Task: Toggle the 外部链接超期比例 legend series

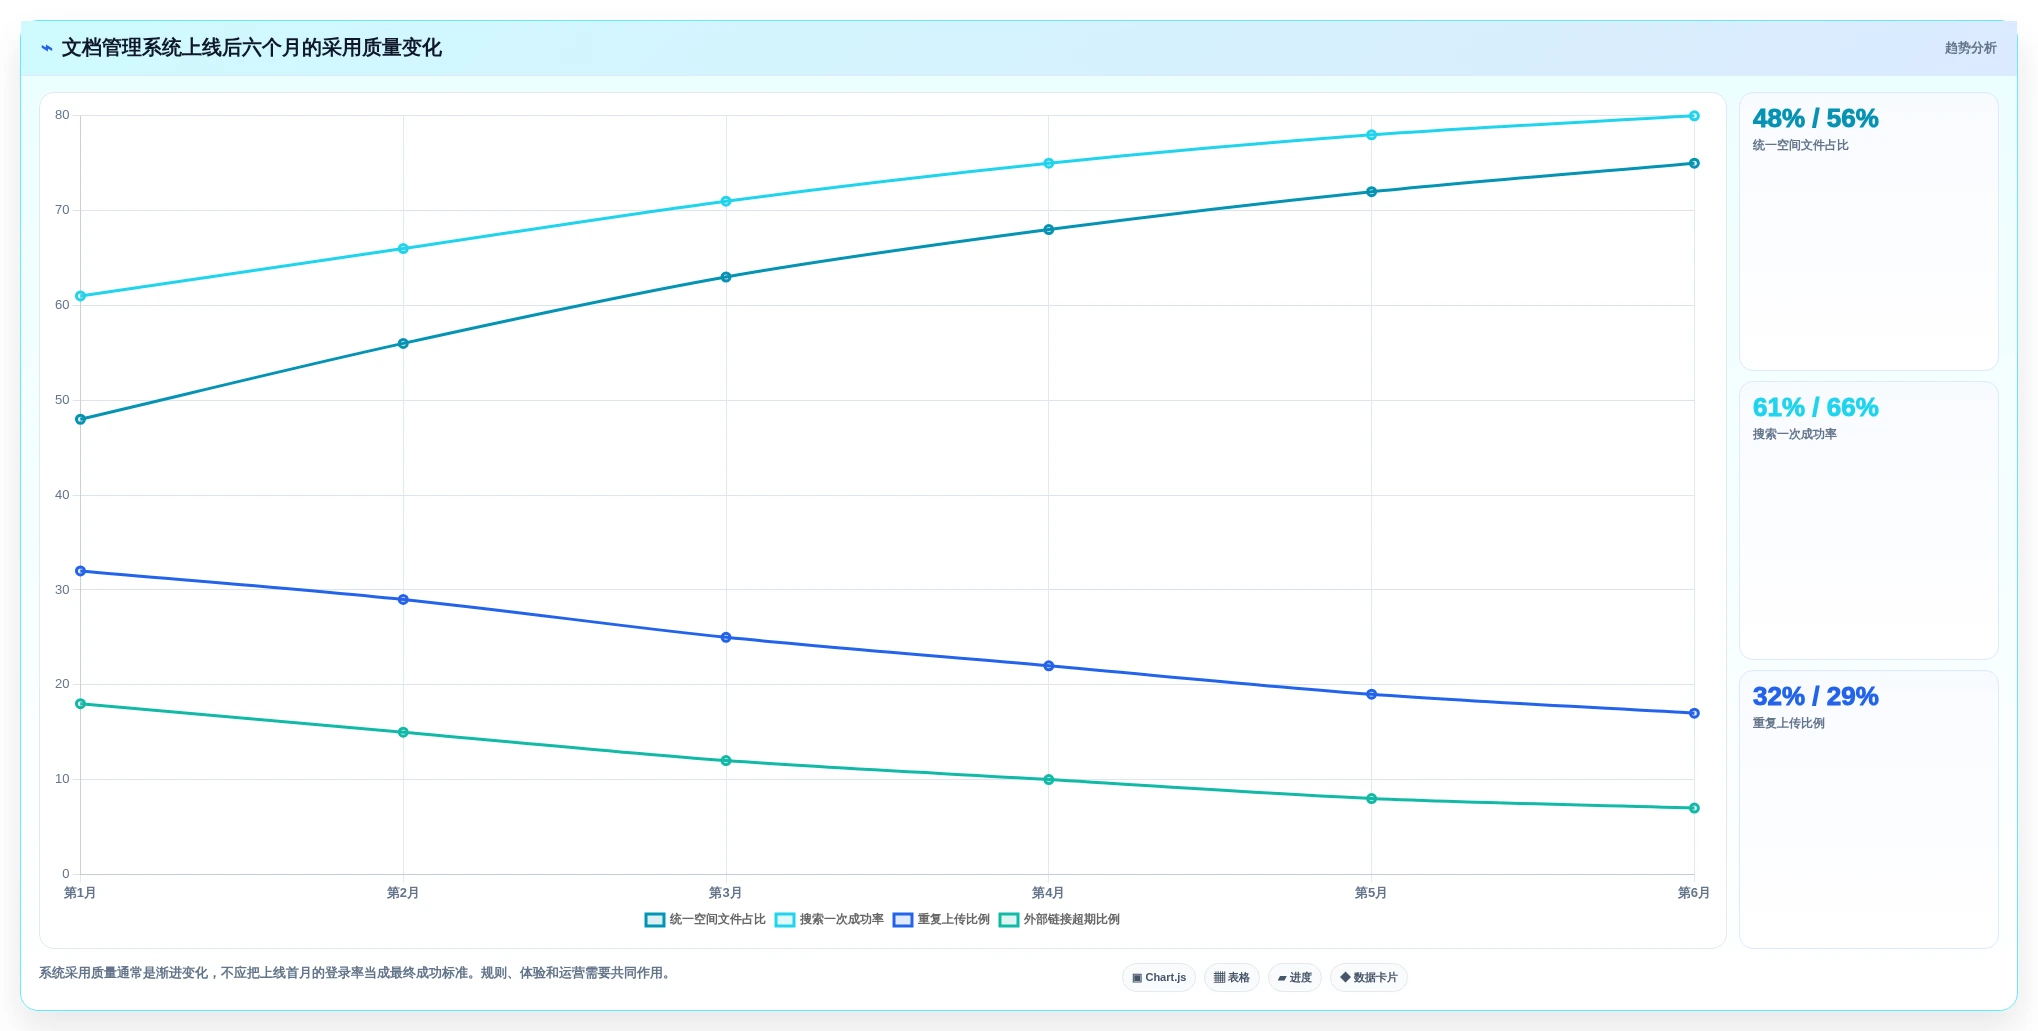Action: point(1059,920)
